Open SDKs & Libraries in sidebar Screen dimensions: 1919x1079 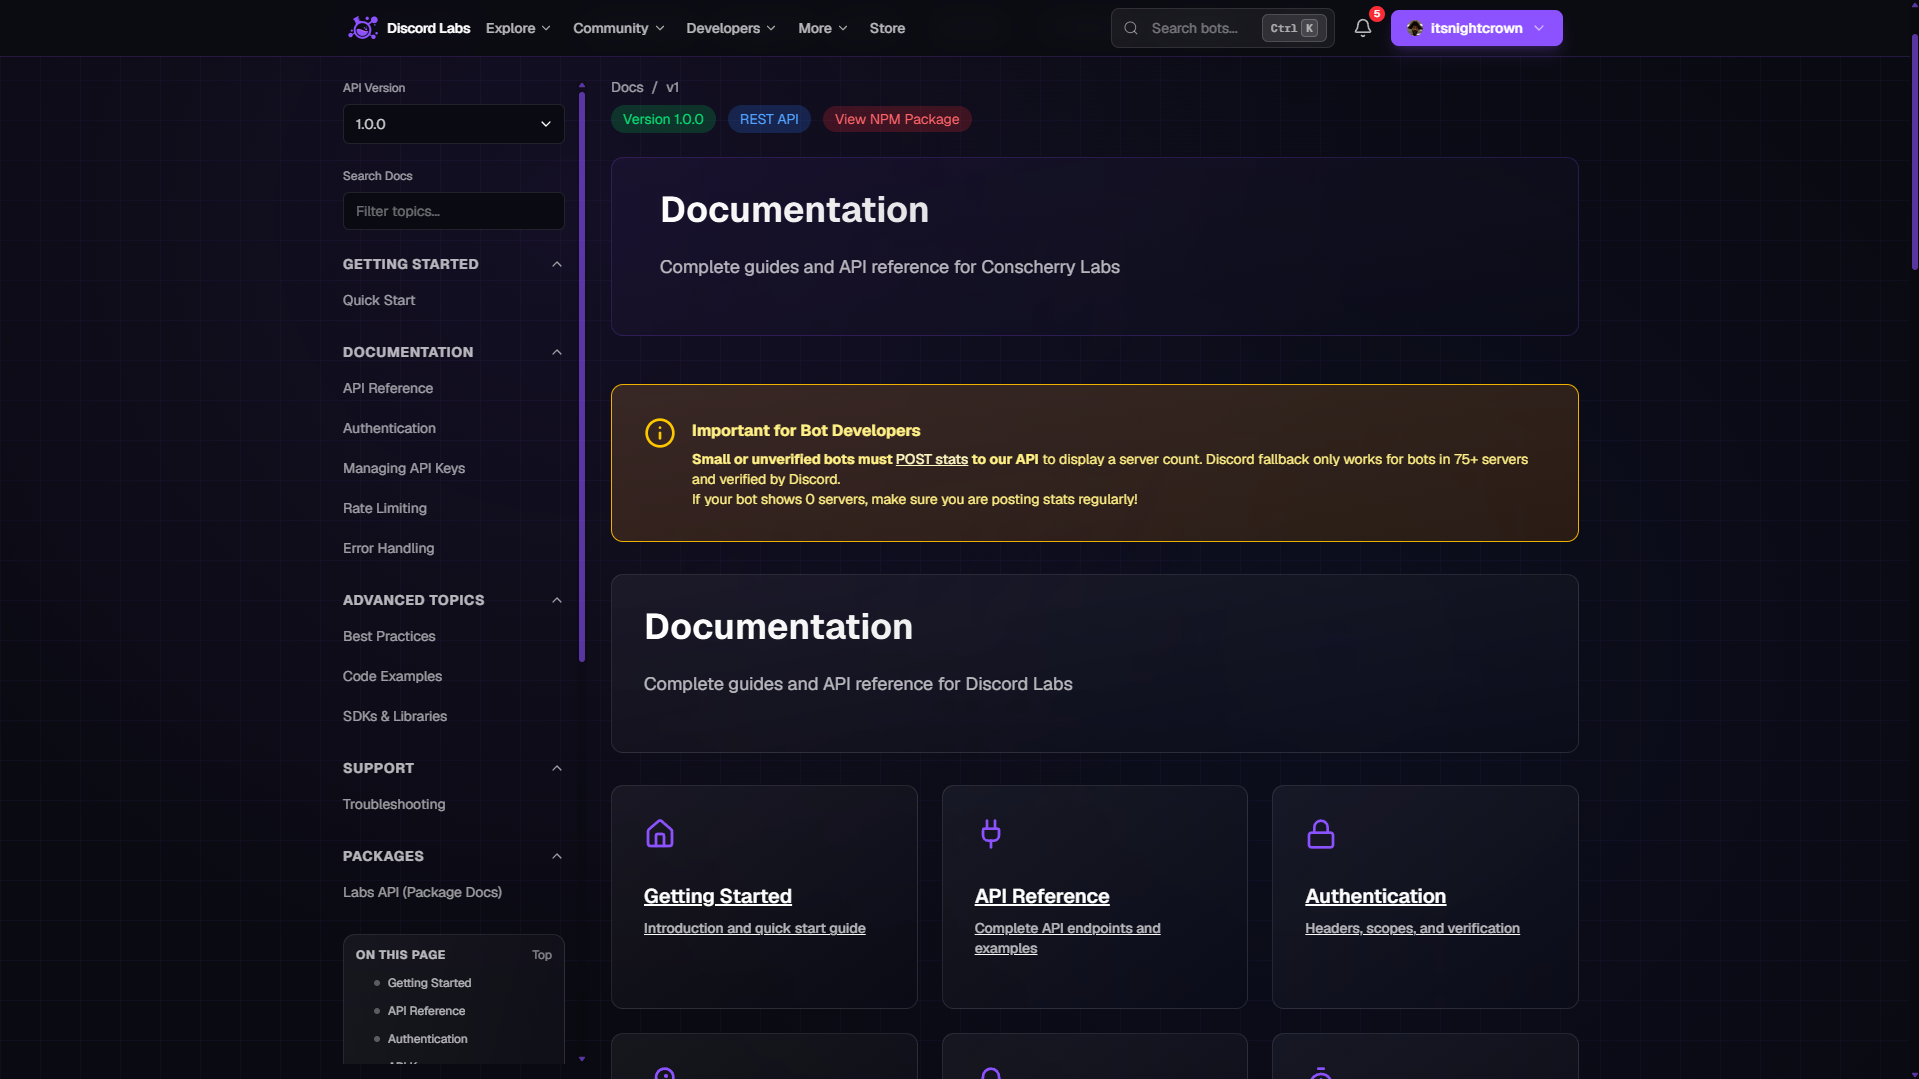click(x=395, y=716)
